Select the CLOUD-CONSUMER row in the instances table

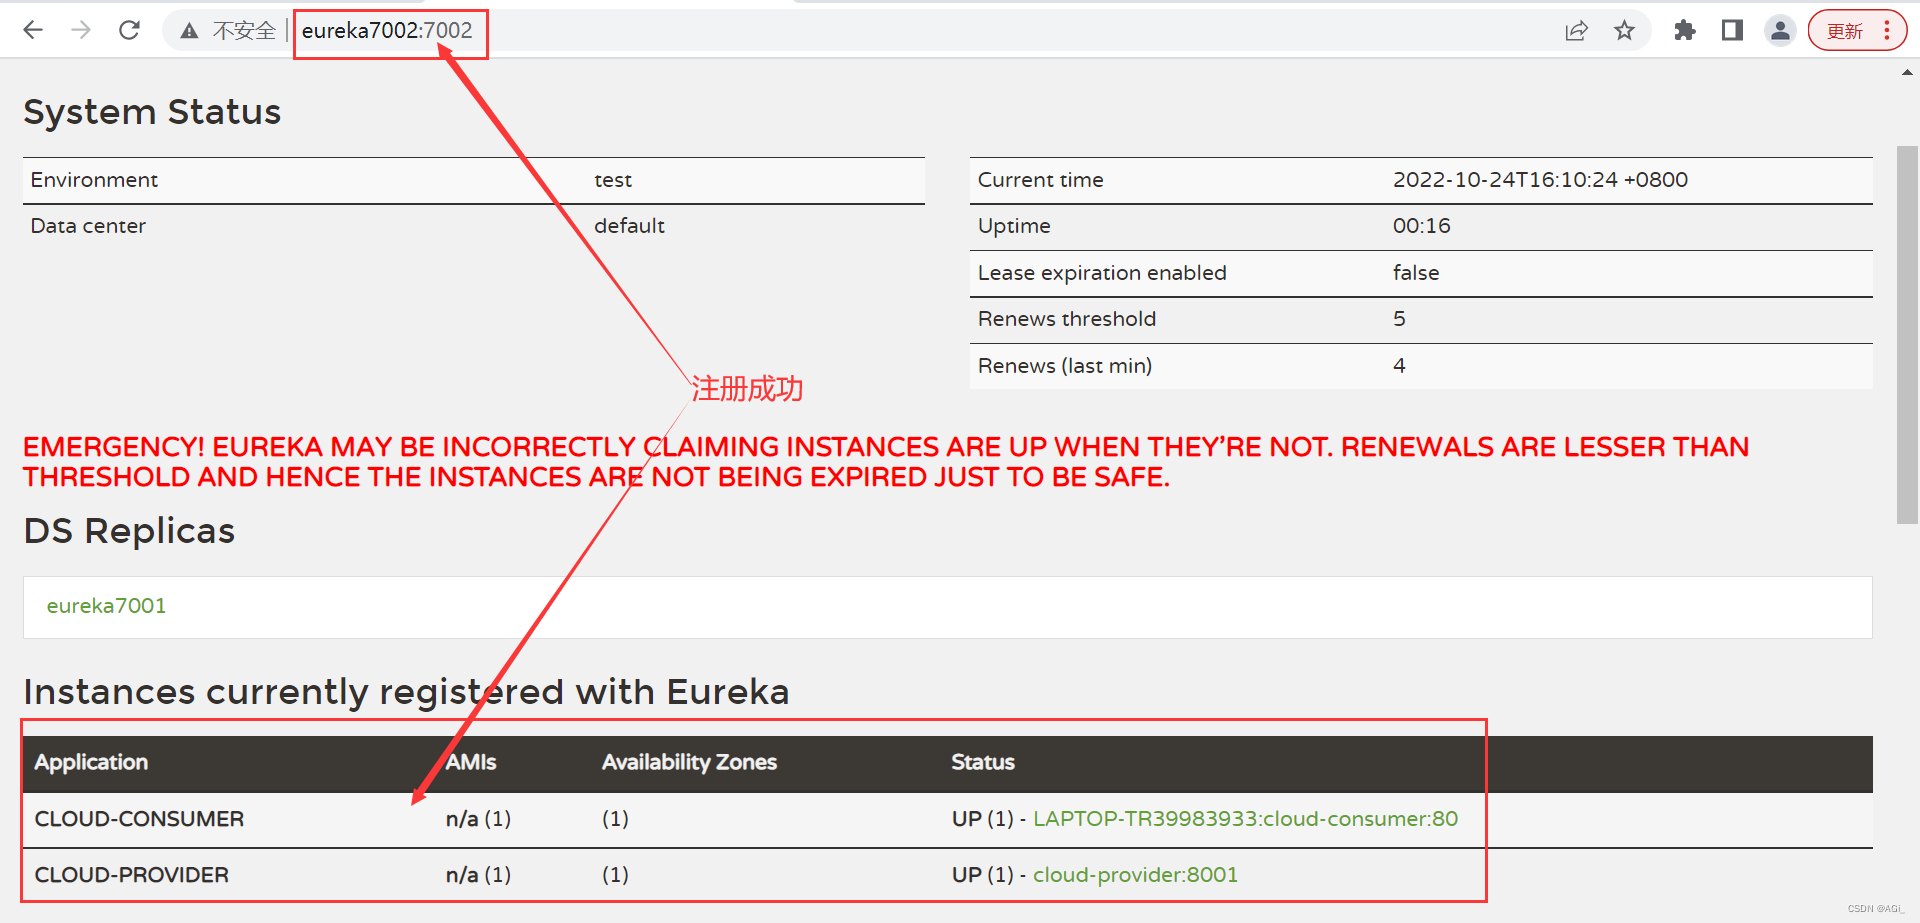[x=139, y=818]
